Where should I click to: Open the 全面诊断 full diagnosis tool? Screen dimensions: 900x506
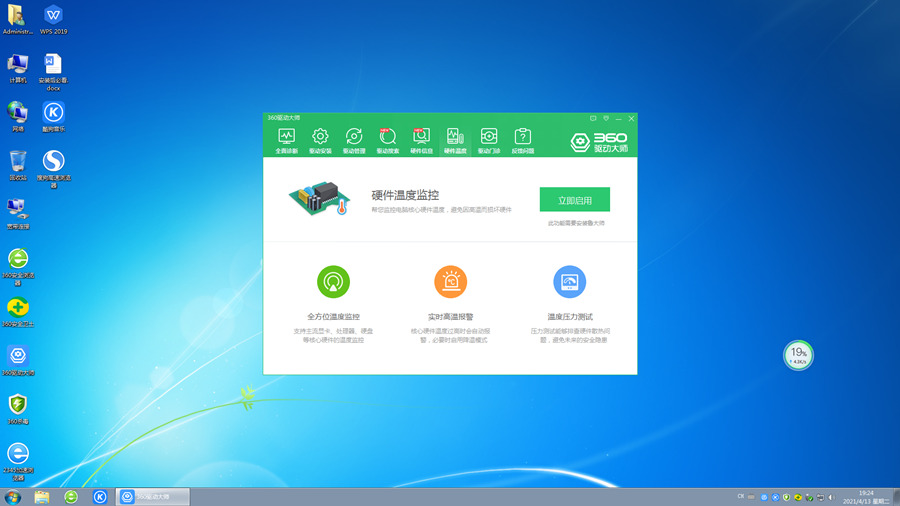click(286, 140)
